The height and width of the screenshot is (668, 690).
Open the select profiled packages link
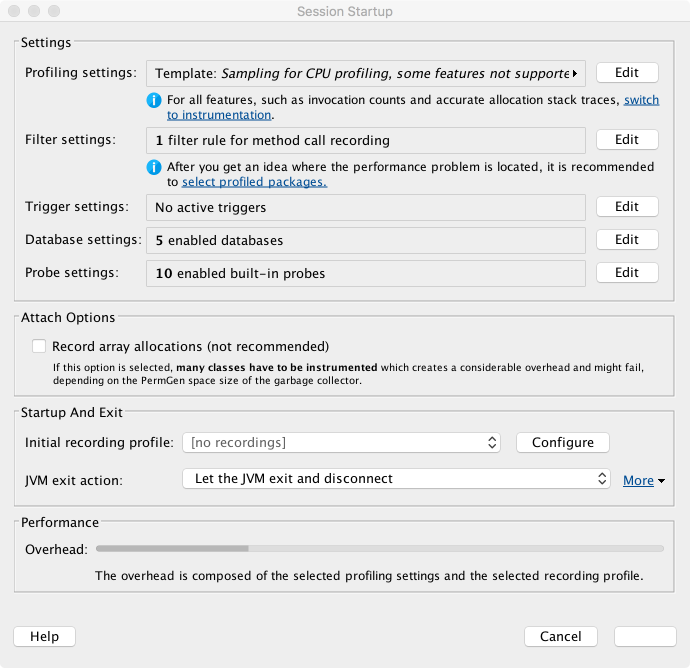pos(254,182)
